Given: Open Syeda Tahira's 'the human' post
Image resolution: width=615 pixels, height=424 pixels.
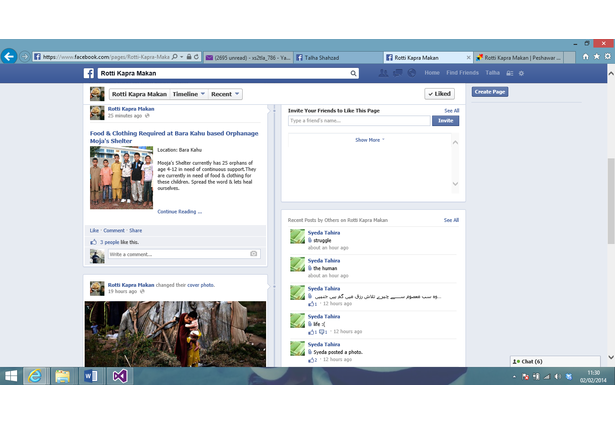Looking at the screenshot, I should (x=325, y=268).
